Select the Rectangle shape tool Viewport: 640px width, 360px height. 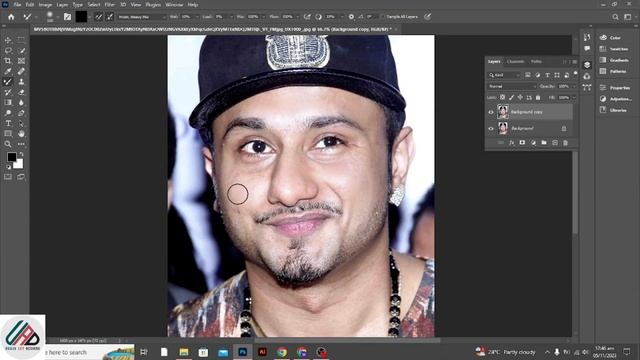8,134
